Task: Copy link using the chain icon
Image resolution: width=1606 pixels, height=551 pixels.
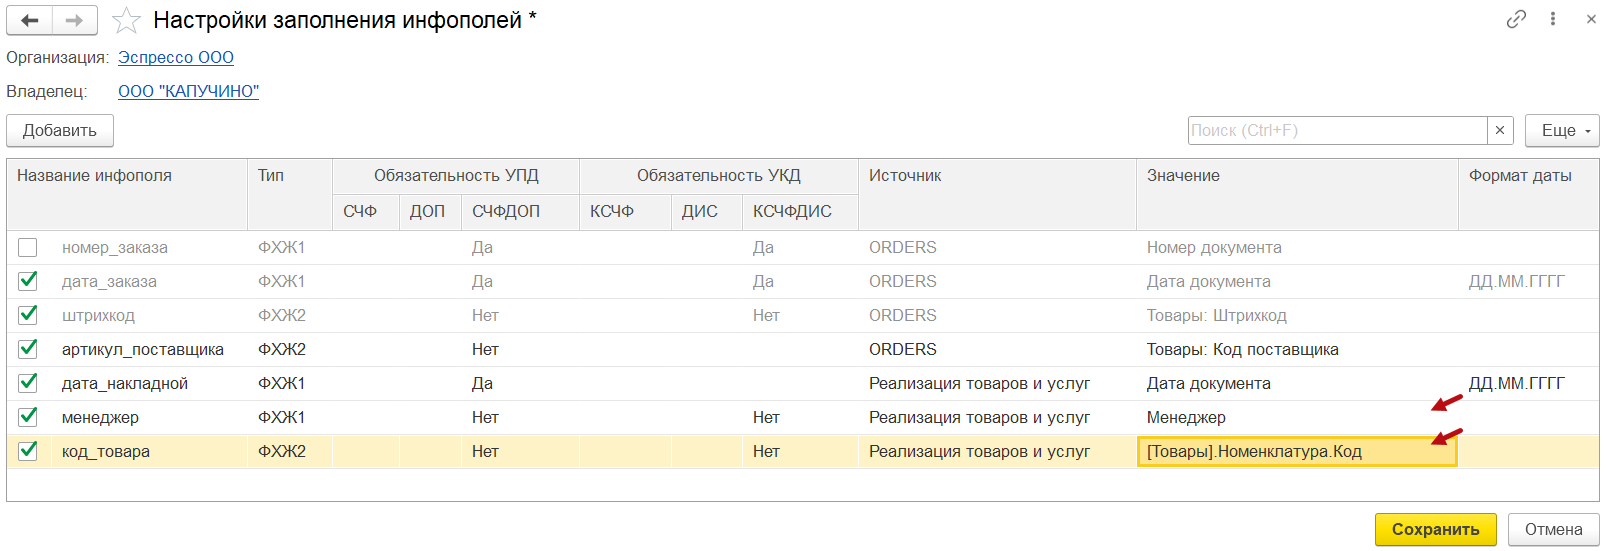Action: click(1516, 19)
